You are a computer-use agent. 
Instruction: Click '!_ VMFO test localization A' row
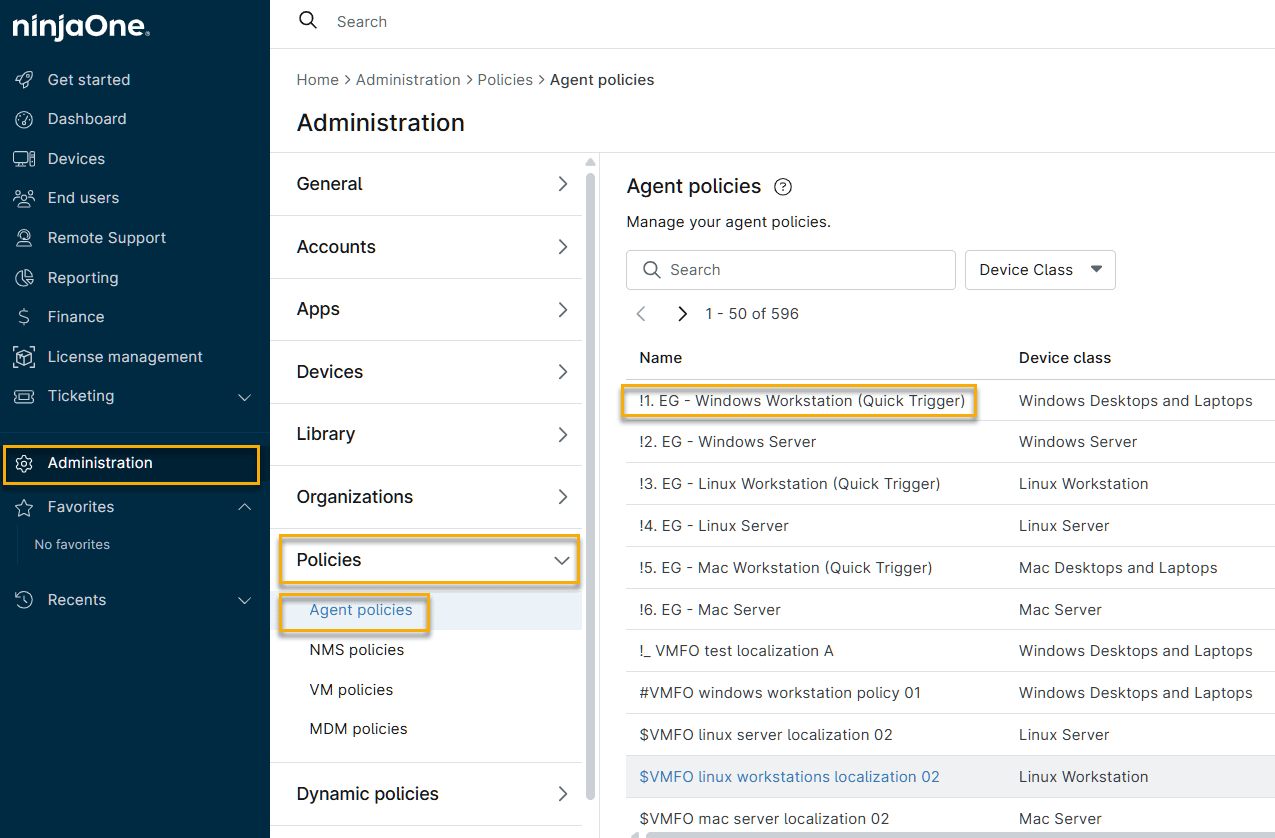(x=736, y=651)
